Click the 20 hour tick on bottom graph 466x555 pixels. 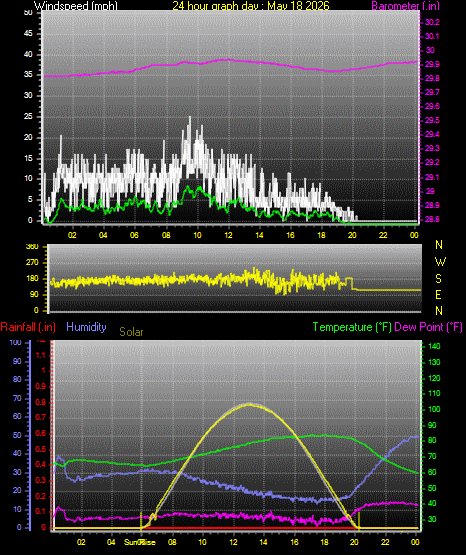pos(354,542)
